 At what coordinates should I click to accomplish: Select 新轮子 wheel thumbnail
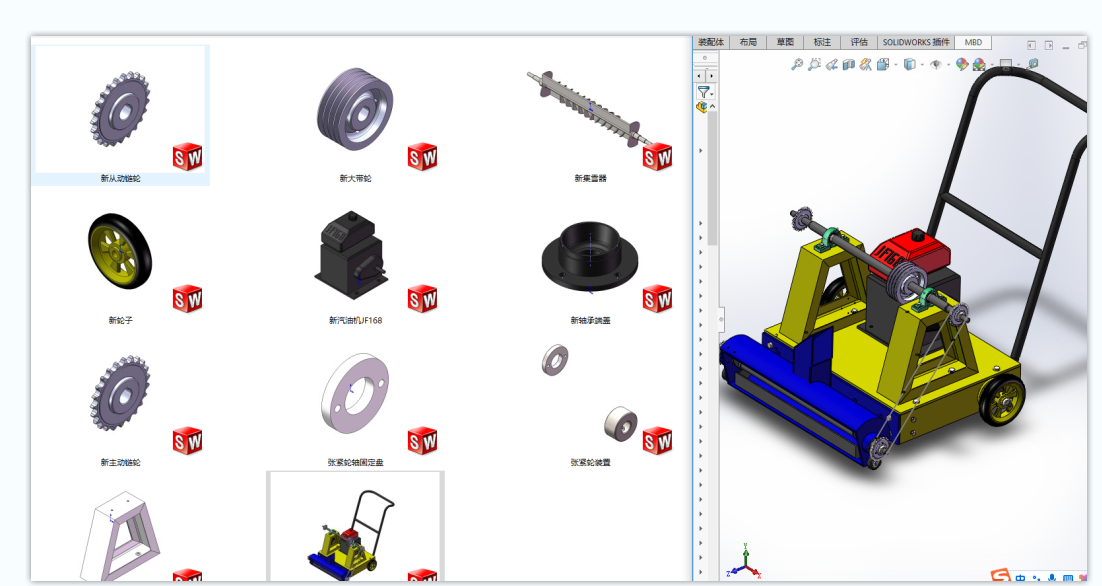(120, 251)
